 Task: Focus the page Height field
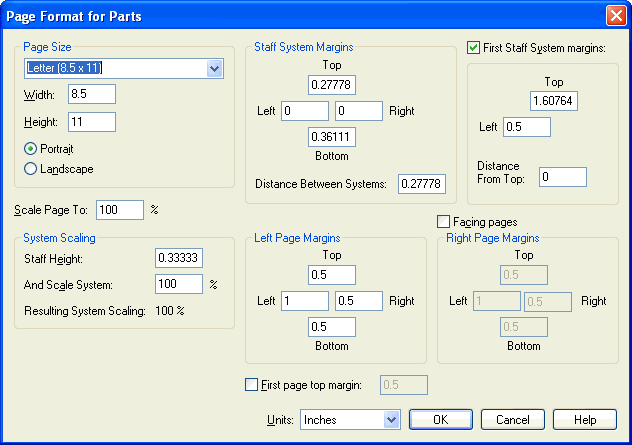(x=92, y=122)
